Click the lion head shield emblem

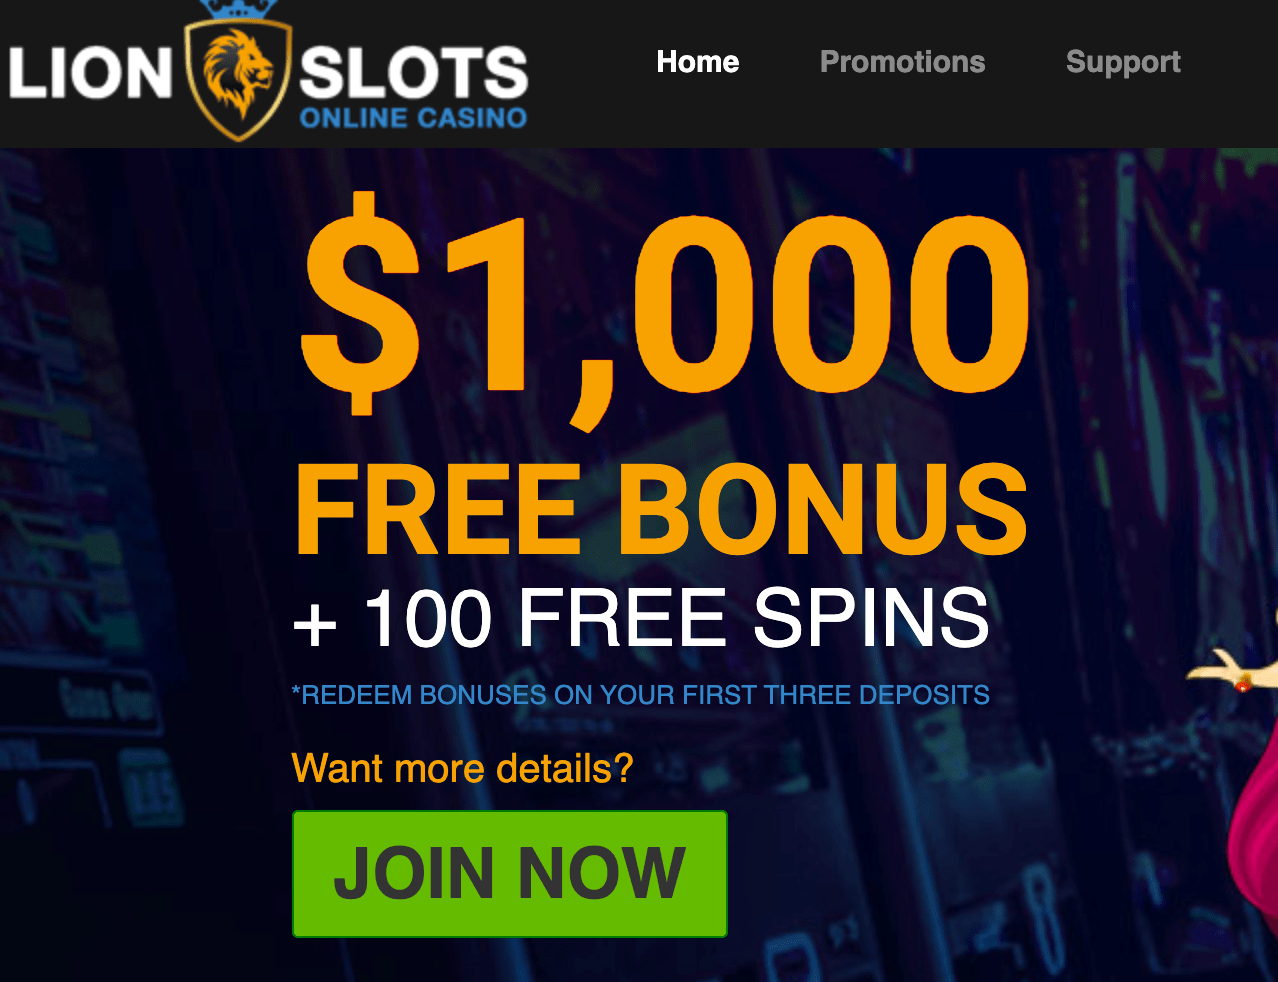(238, 78)
